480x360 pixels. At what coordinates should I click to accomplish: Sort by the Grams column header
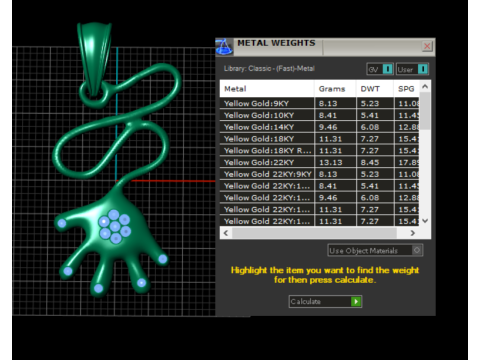335,89
